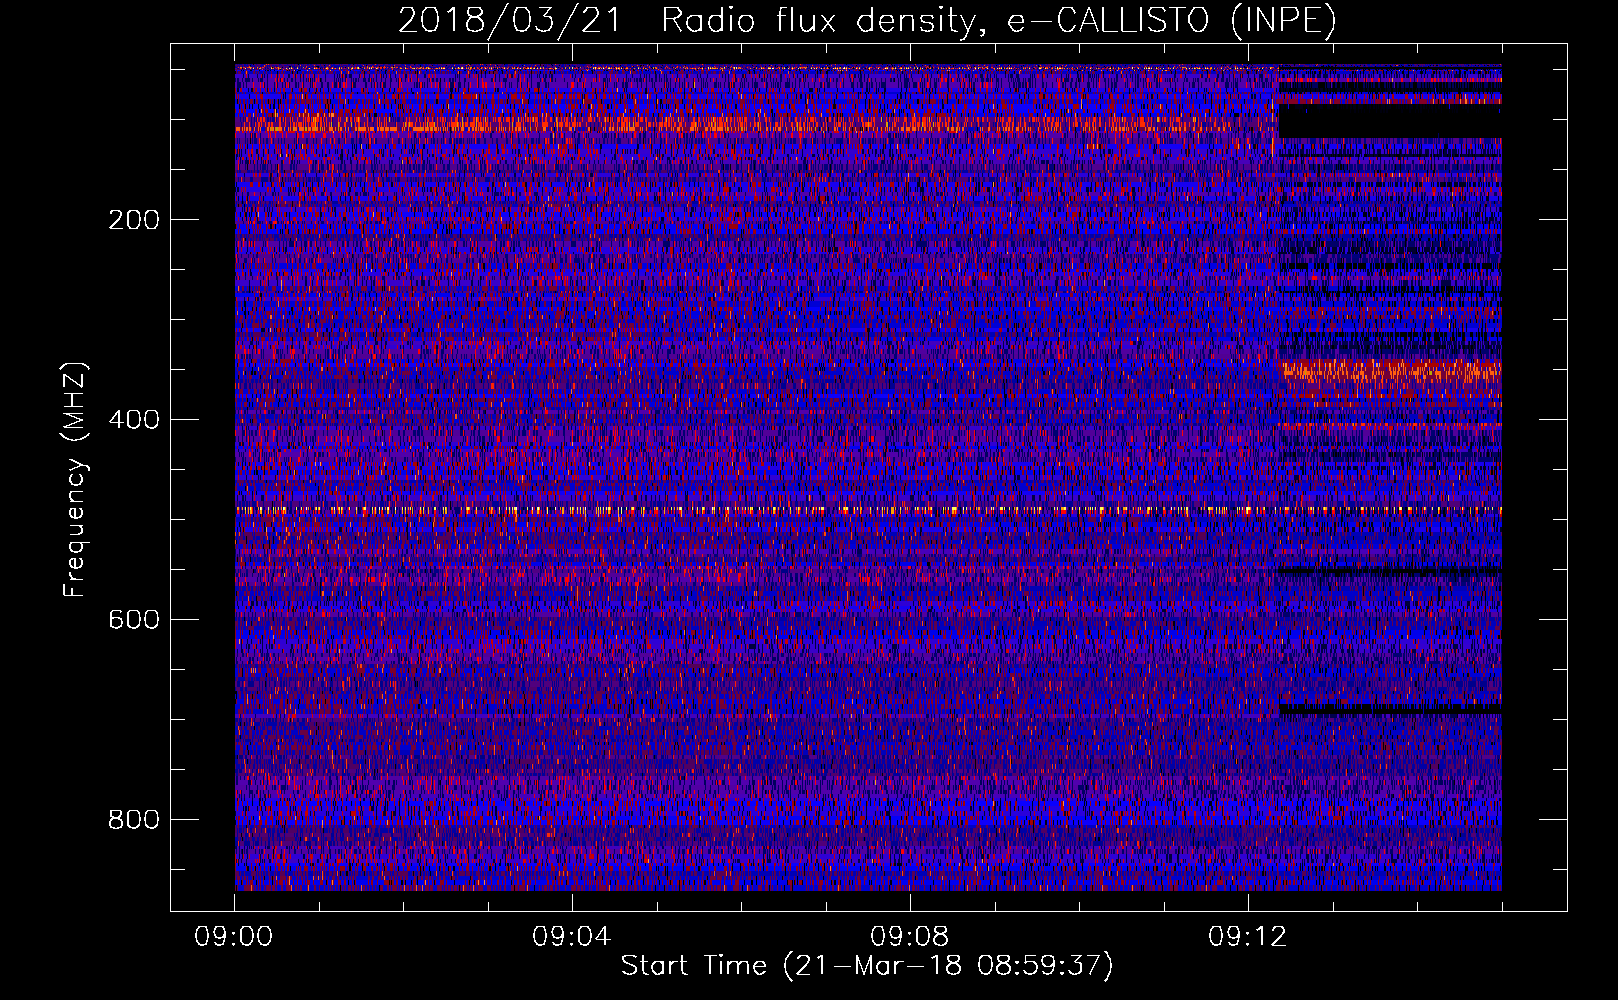This screenshot has width=1618, height=1000.
Task: Click the 09:12 time tick label
Action: tap(1248, 937)
